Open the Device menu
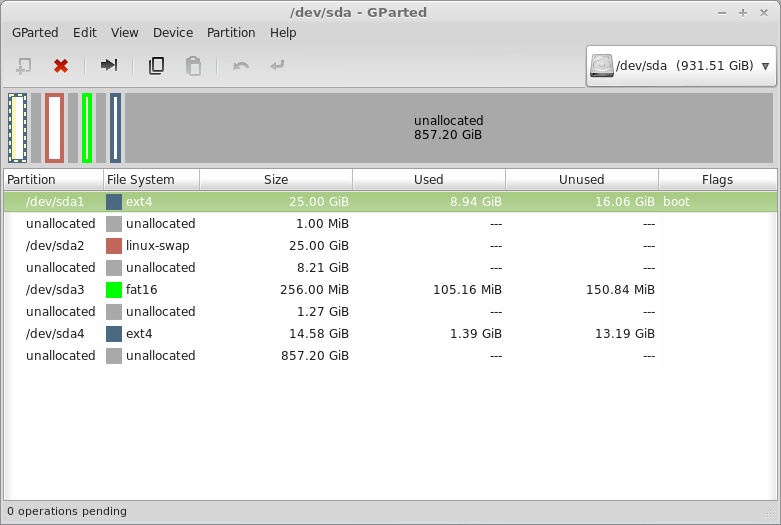This screenshot has width=781, height=525. coord(173,33)
